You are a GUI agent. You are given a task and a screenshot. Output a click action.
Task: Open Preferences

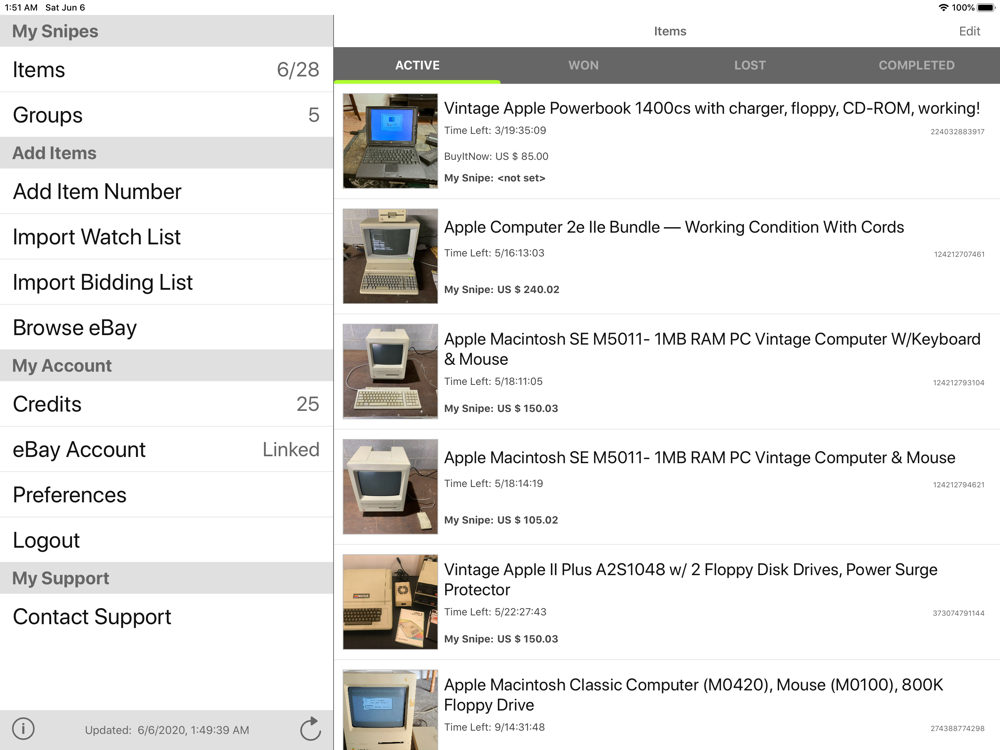point(166,494)
